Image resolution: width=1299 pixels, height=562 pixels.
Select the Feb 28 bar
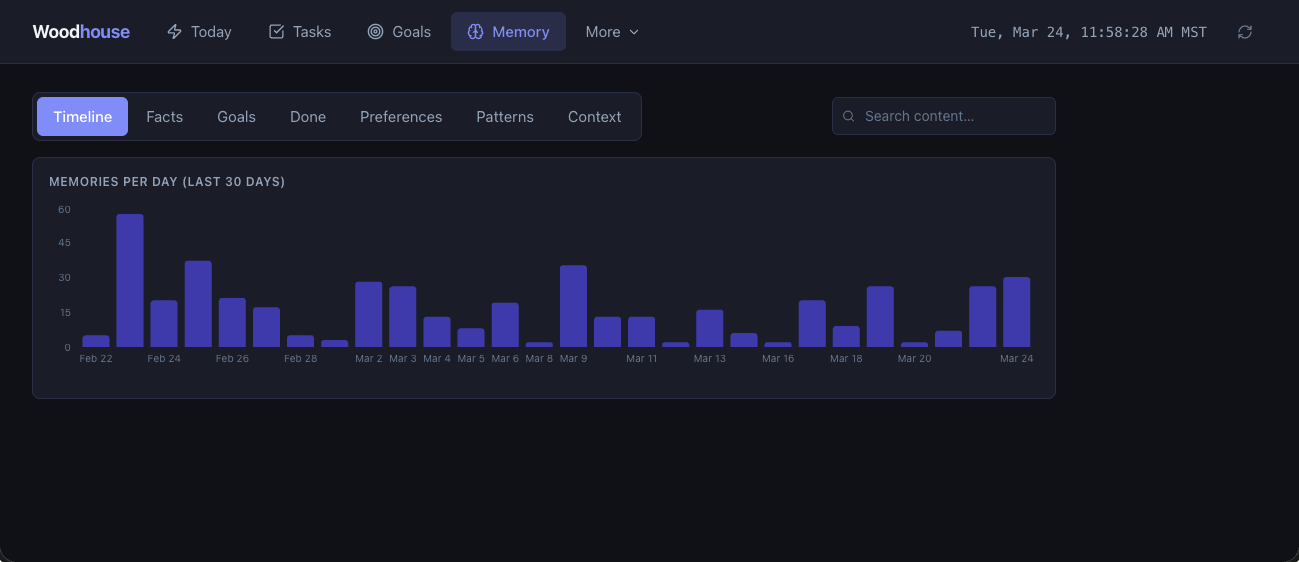(300, 341)
